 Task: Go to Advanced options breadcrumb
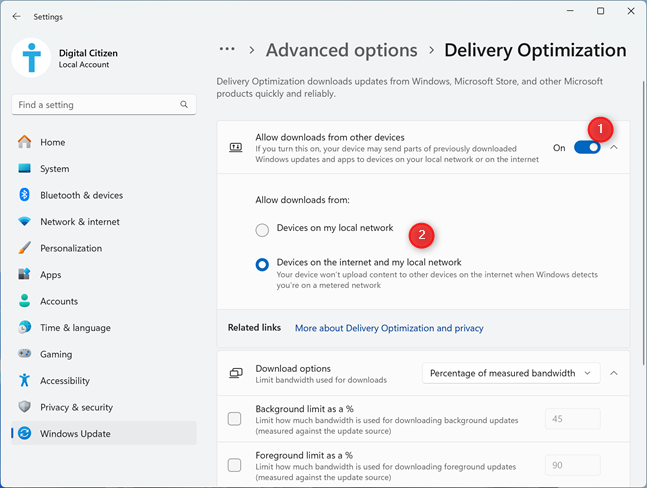(x=342, y=50)
